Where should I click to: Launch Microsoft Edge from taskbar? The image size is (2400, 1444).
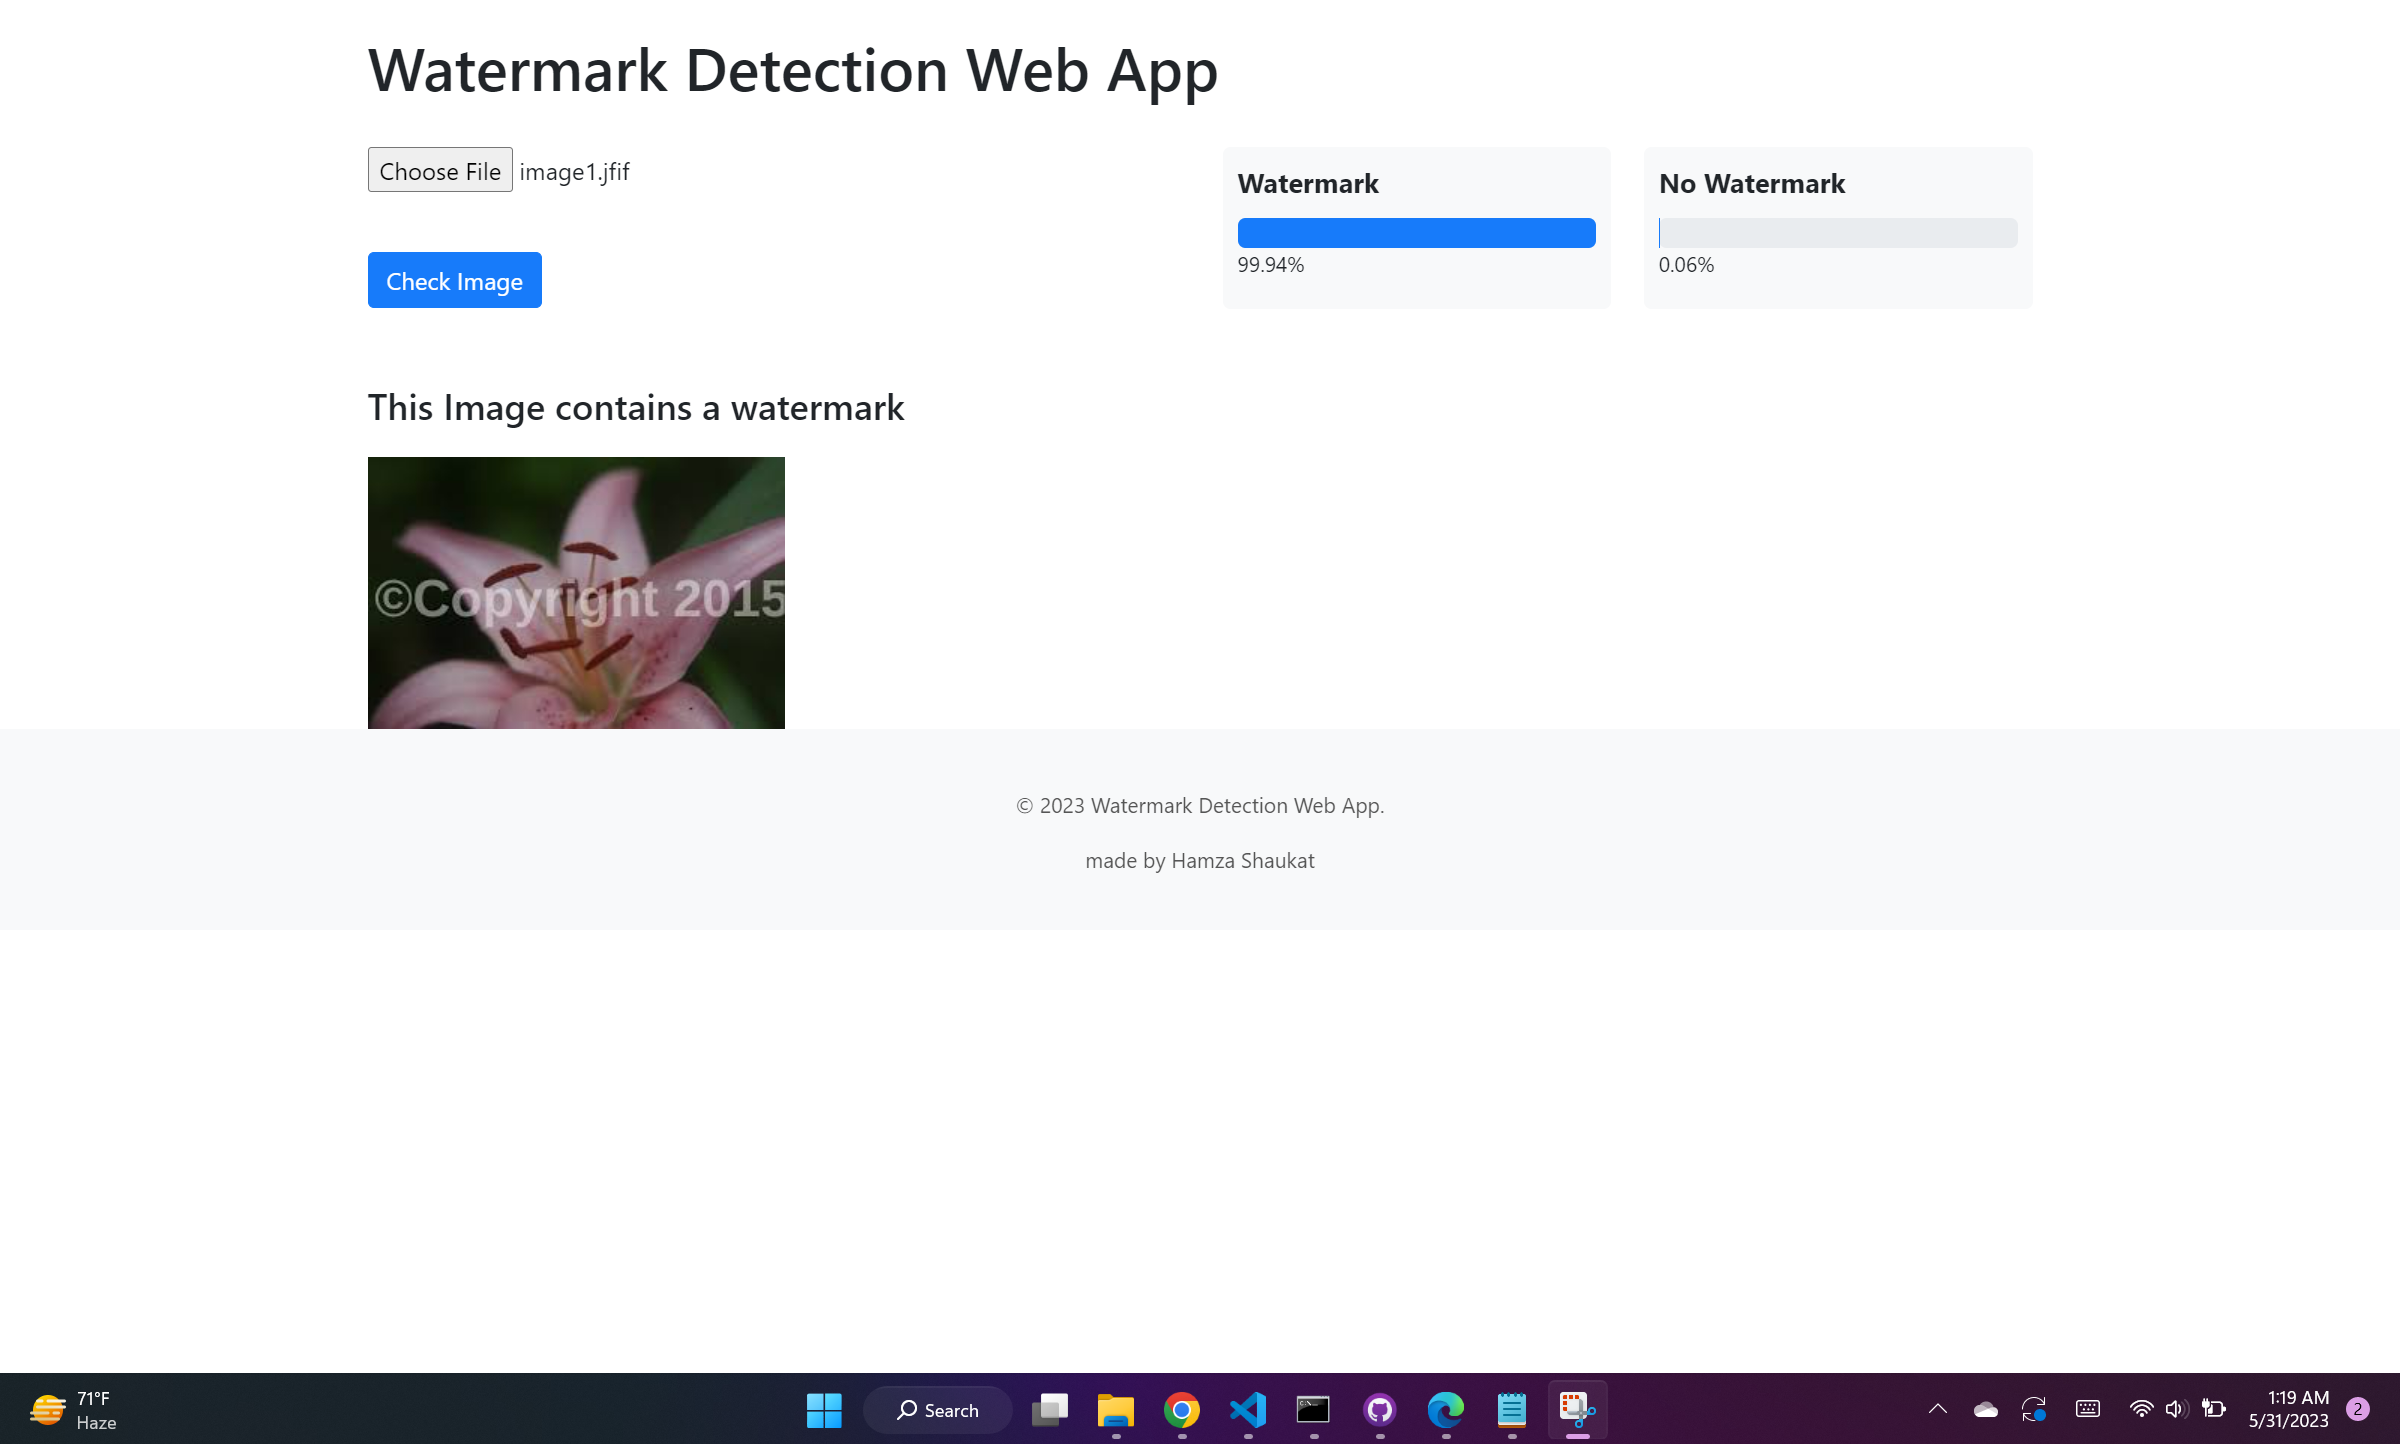click(1447, 1410)
